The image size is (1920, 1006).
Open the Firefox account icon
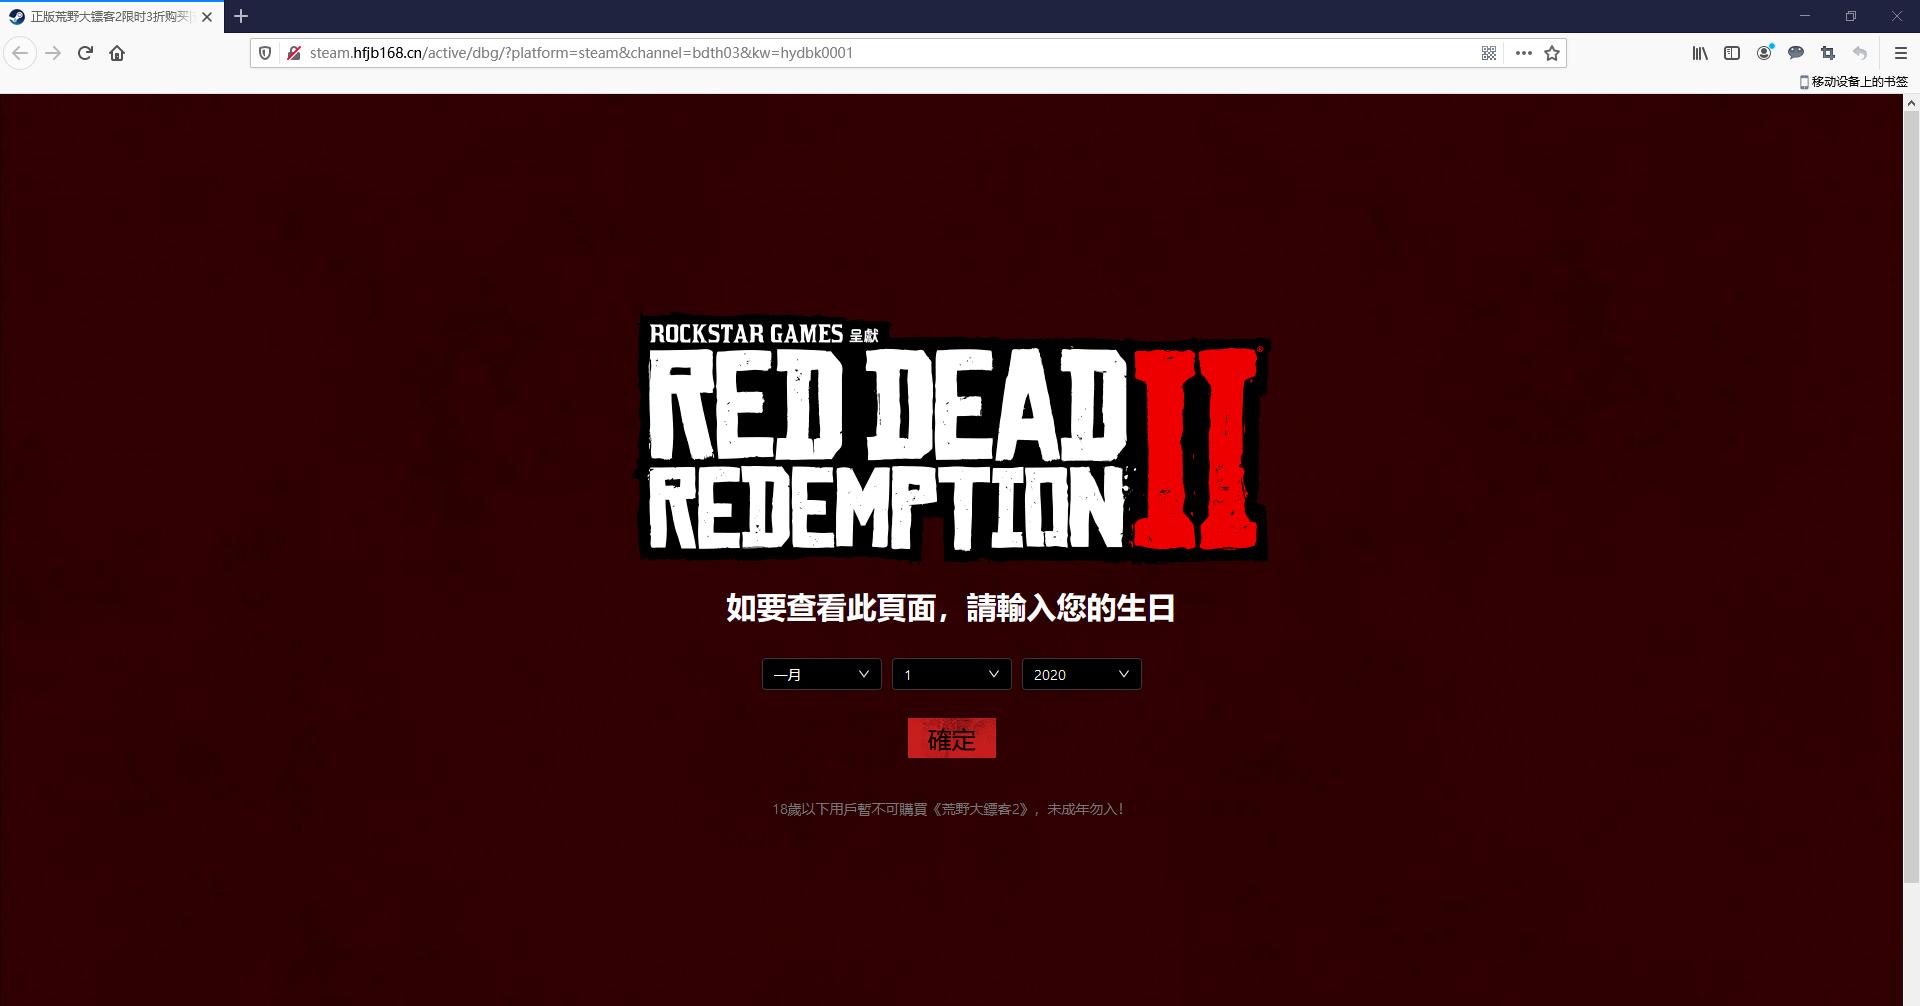click(1765, 53)
